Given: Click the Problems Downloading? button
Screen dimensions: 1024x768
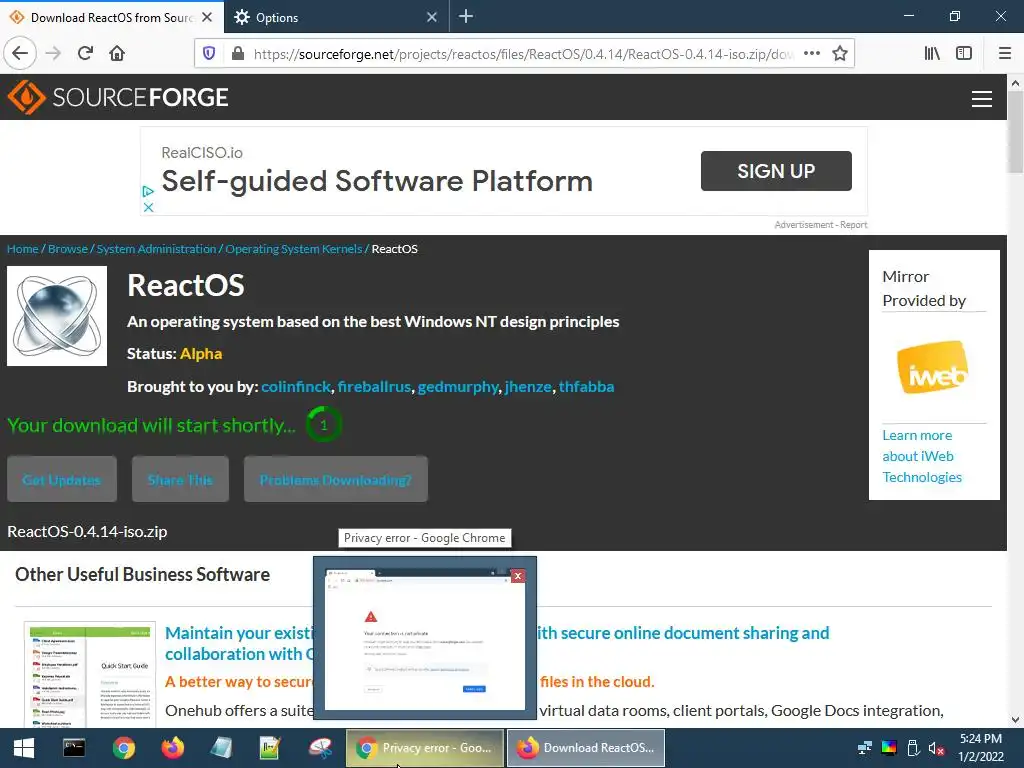Looking at the screenshot, I should click(336, 479).
